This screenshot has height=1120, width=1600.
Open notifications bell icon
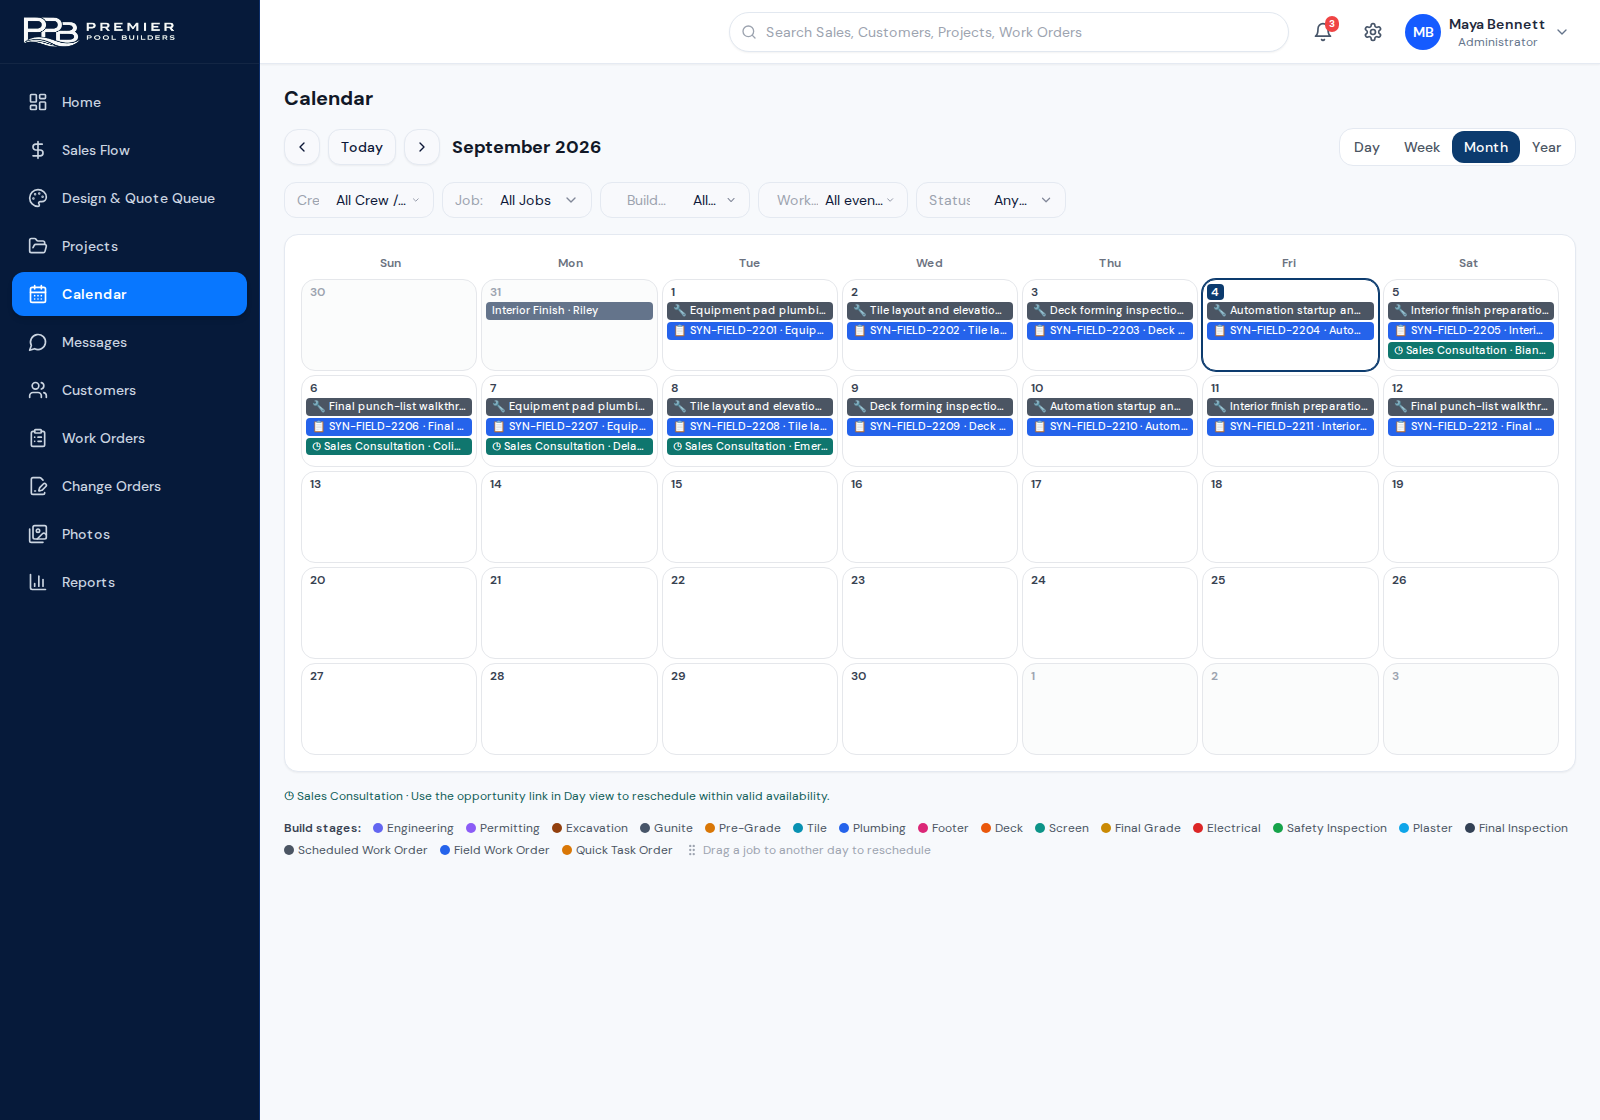(1323, 32)
